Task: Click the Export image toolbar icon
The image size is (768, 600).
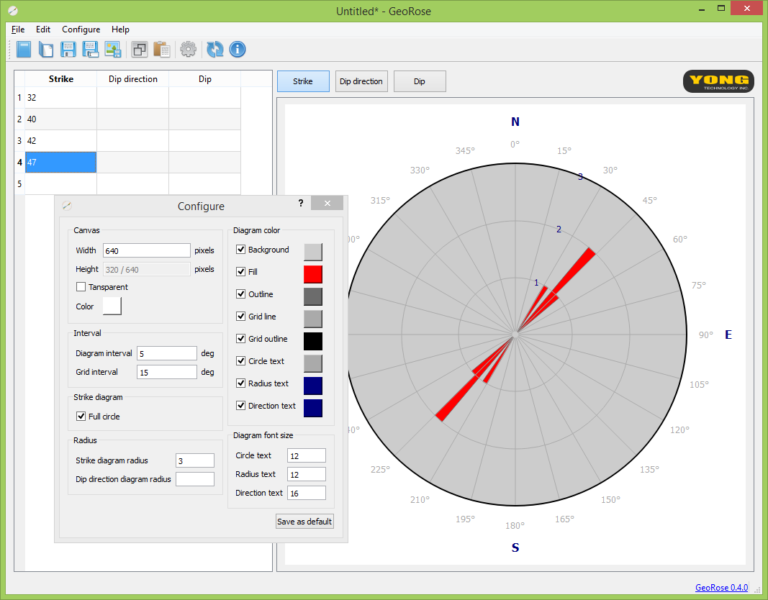Action: 113,49
